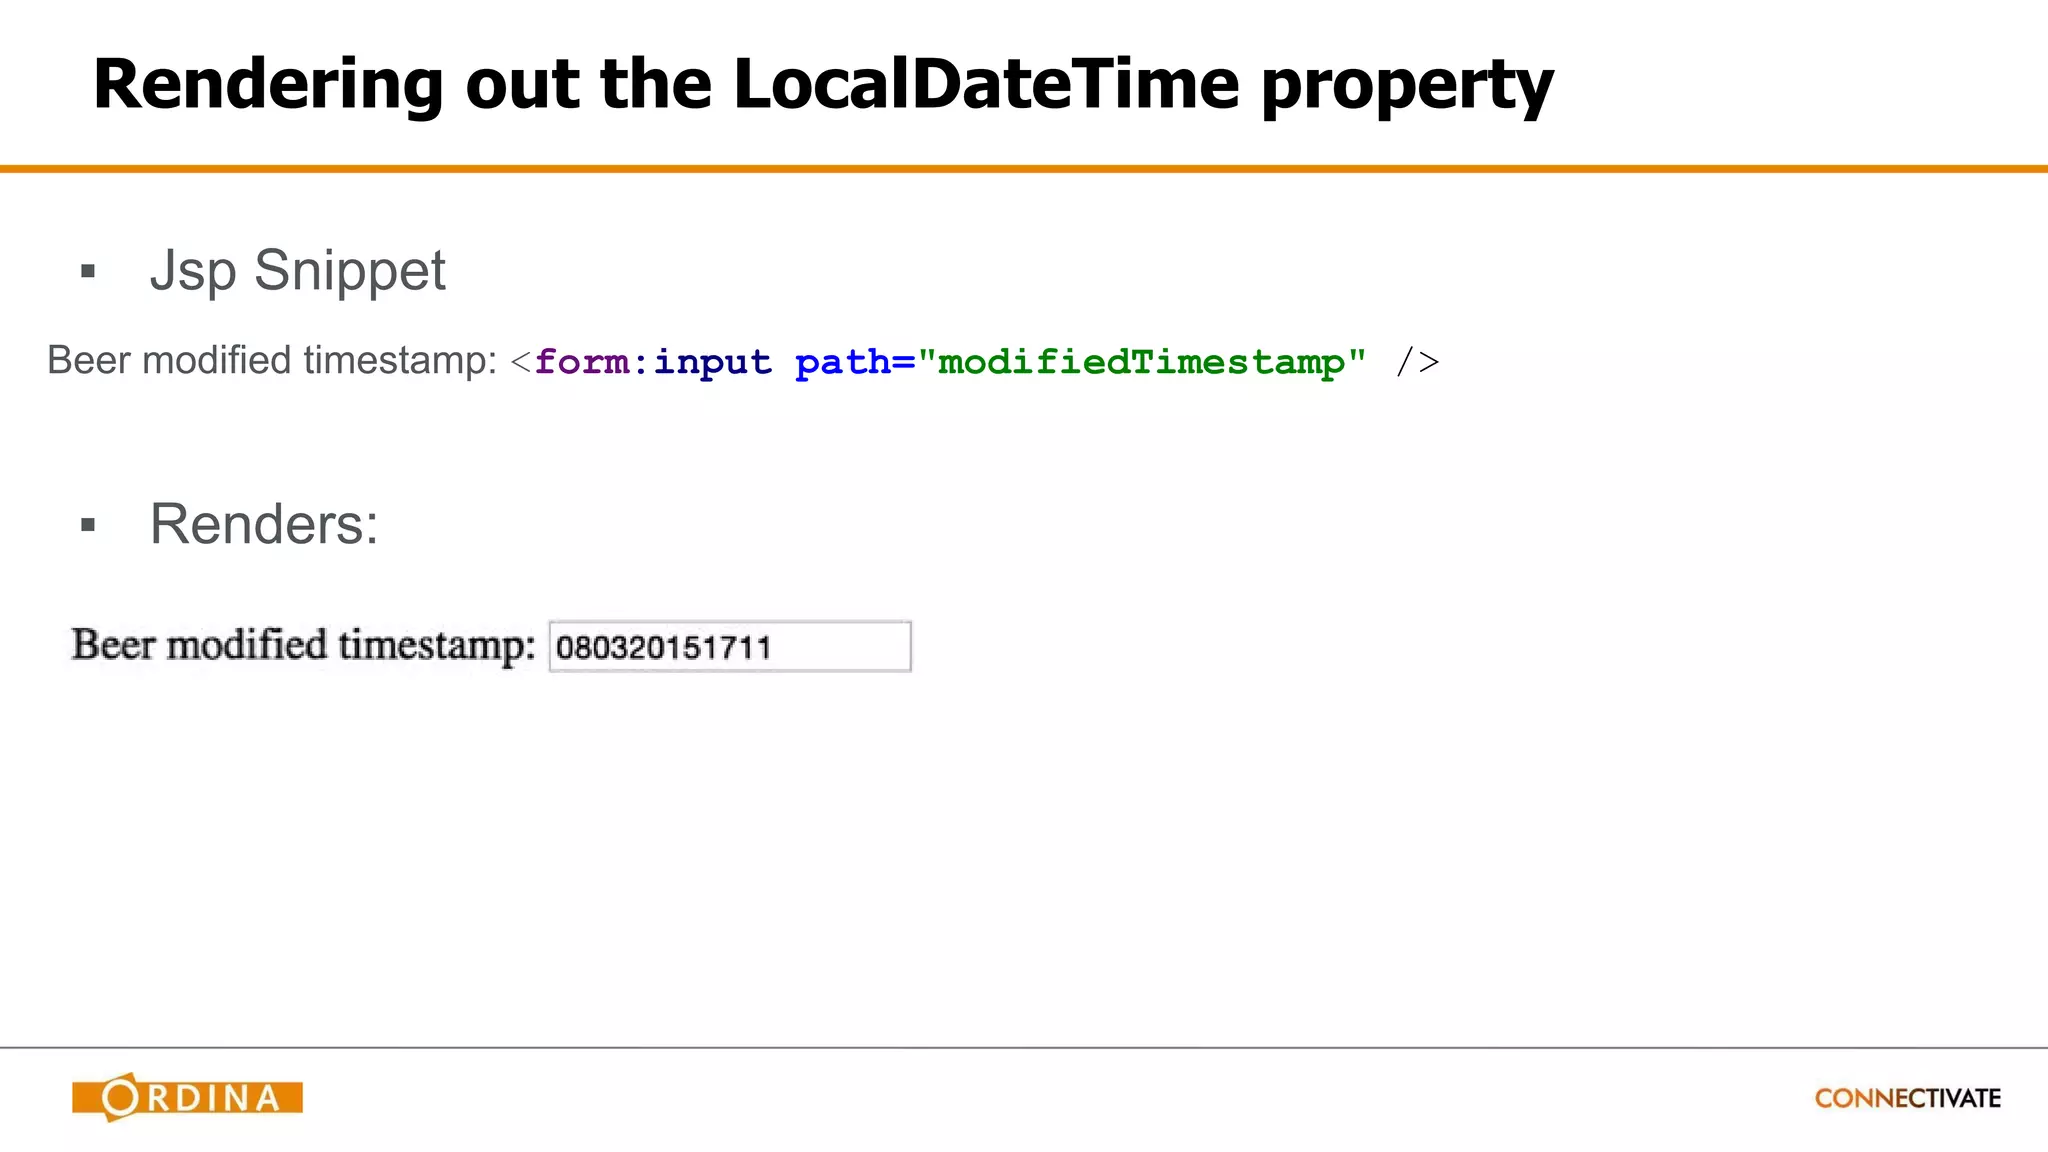Select the slide title 'Rendering out the LocalDateTime property'
2048x1152 pixels.
[x=823, y=85]
